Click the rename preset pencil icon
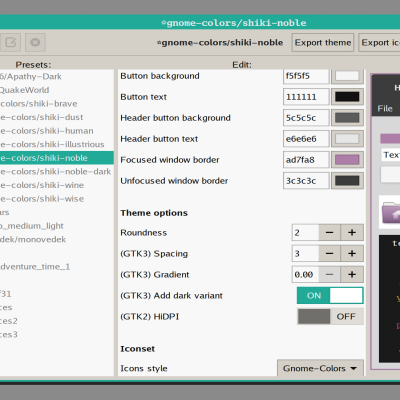This screenshot has width=400, height=400. click(11, 42)
